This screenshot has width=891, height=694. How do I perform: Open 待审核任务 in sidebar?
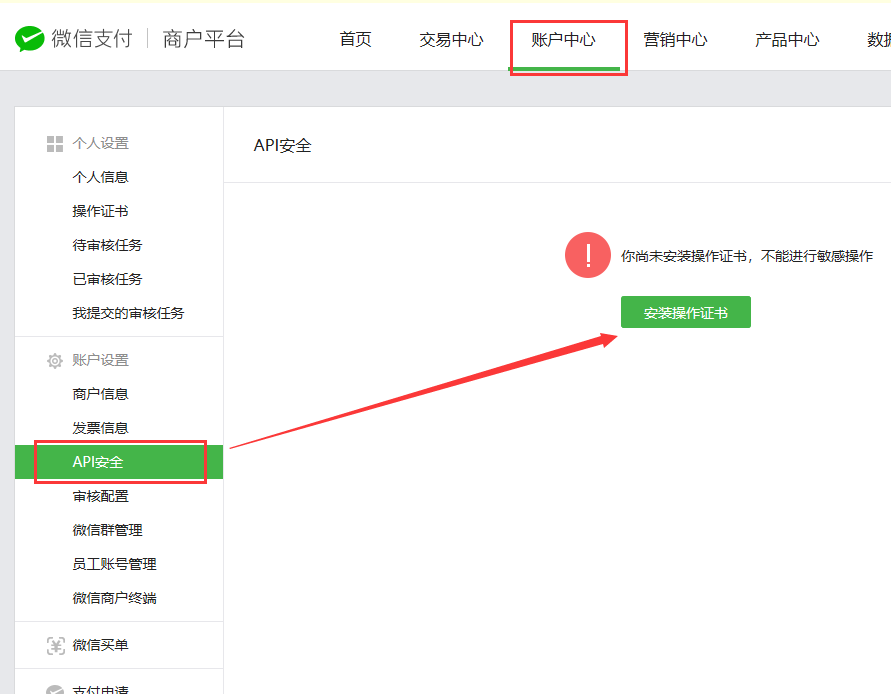[x=107, y=245]
